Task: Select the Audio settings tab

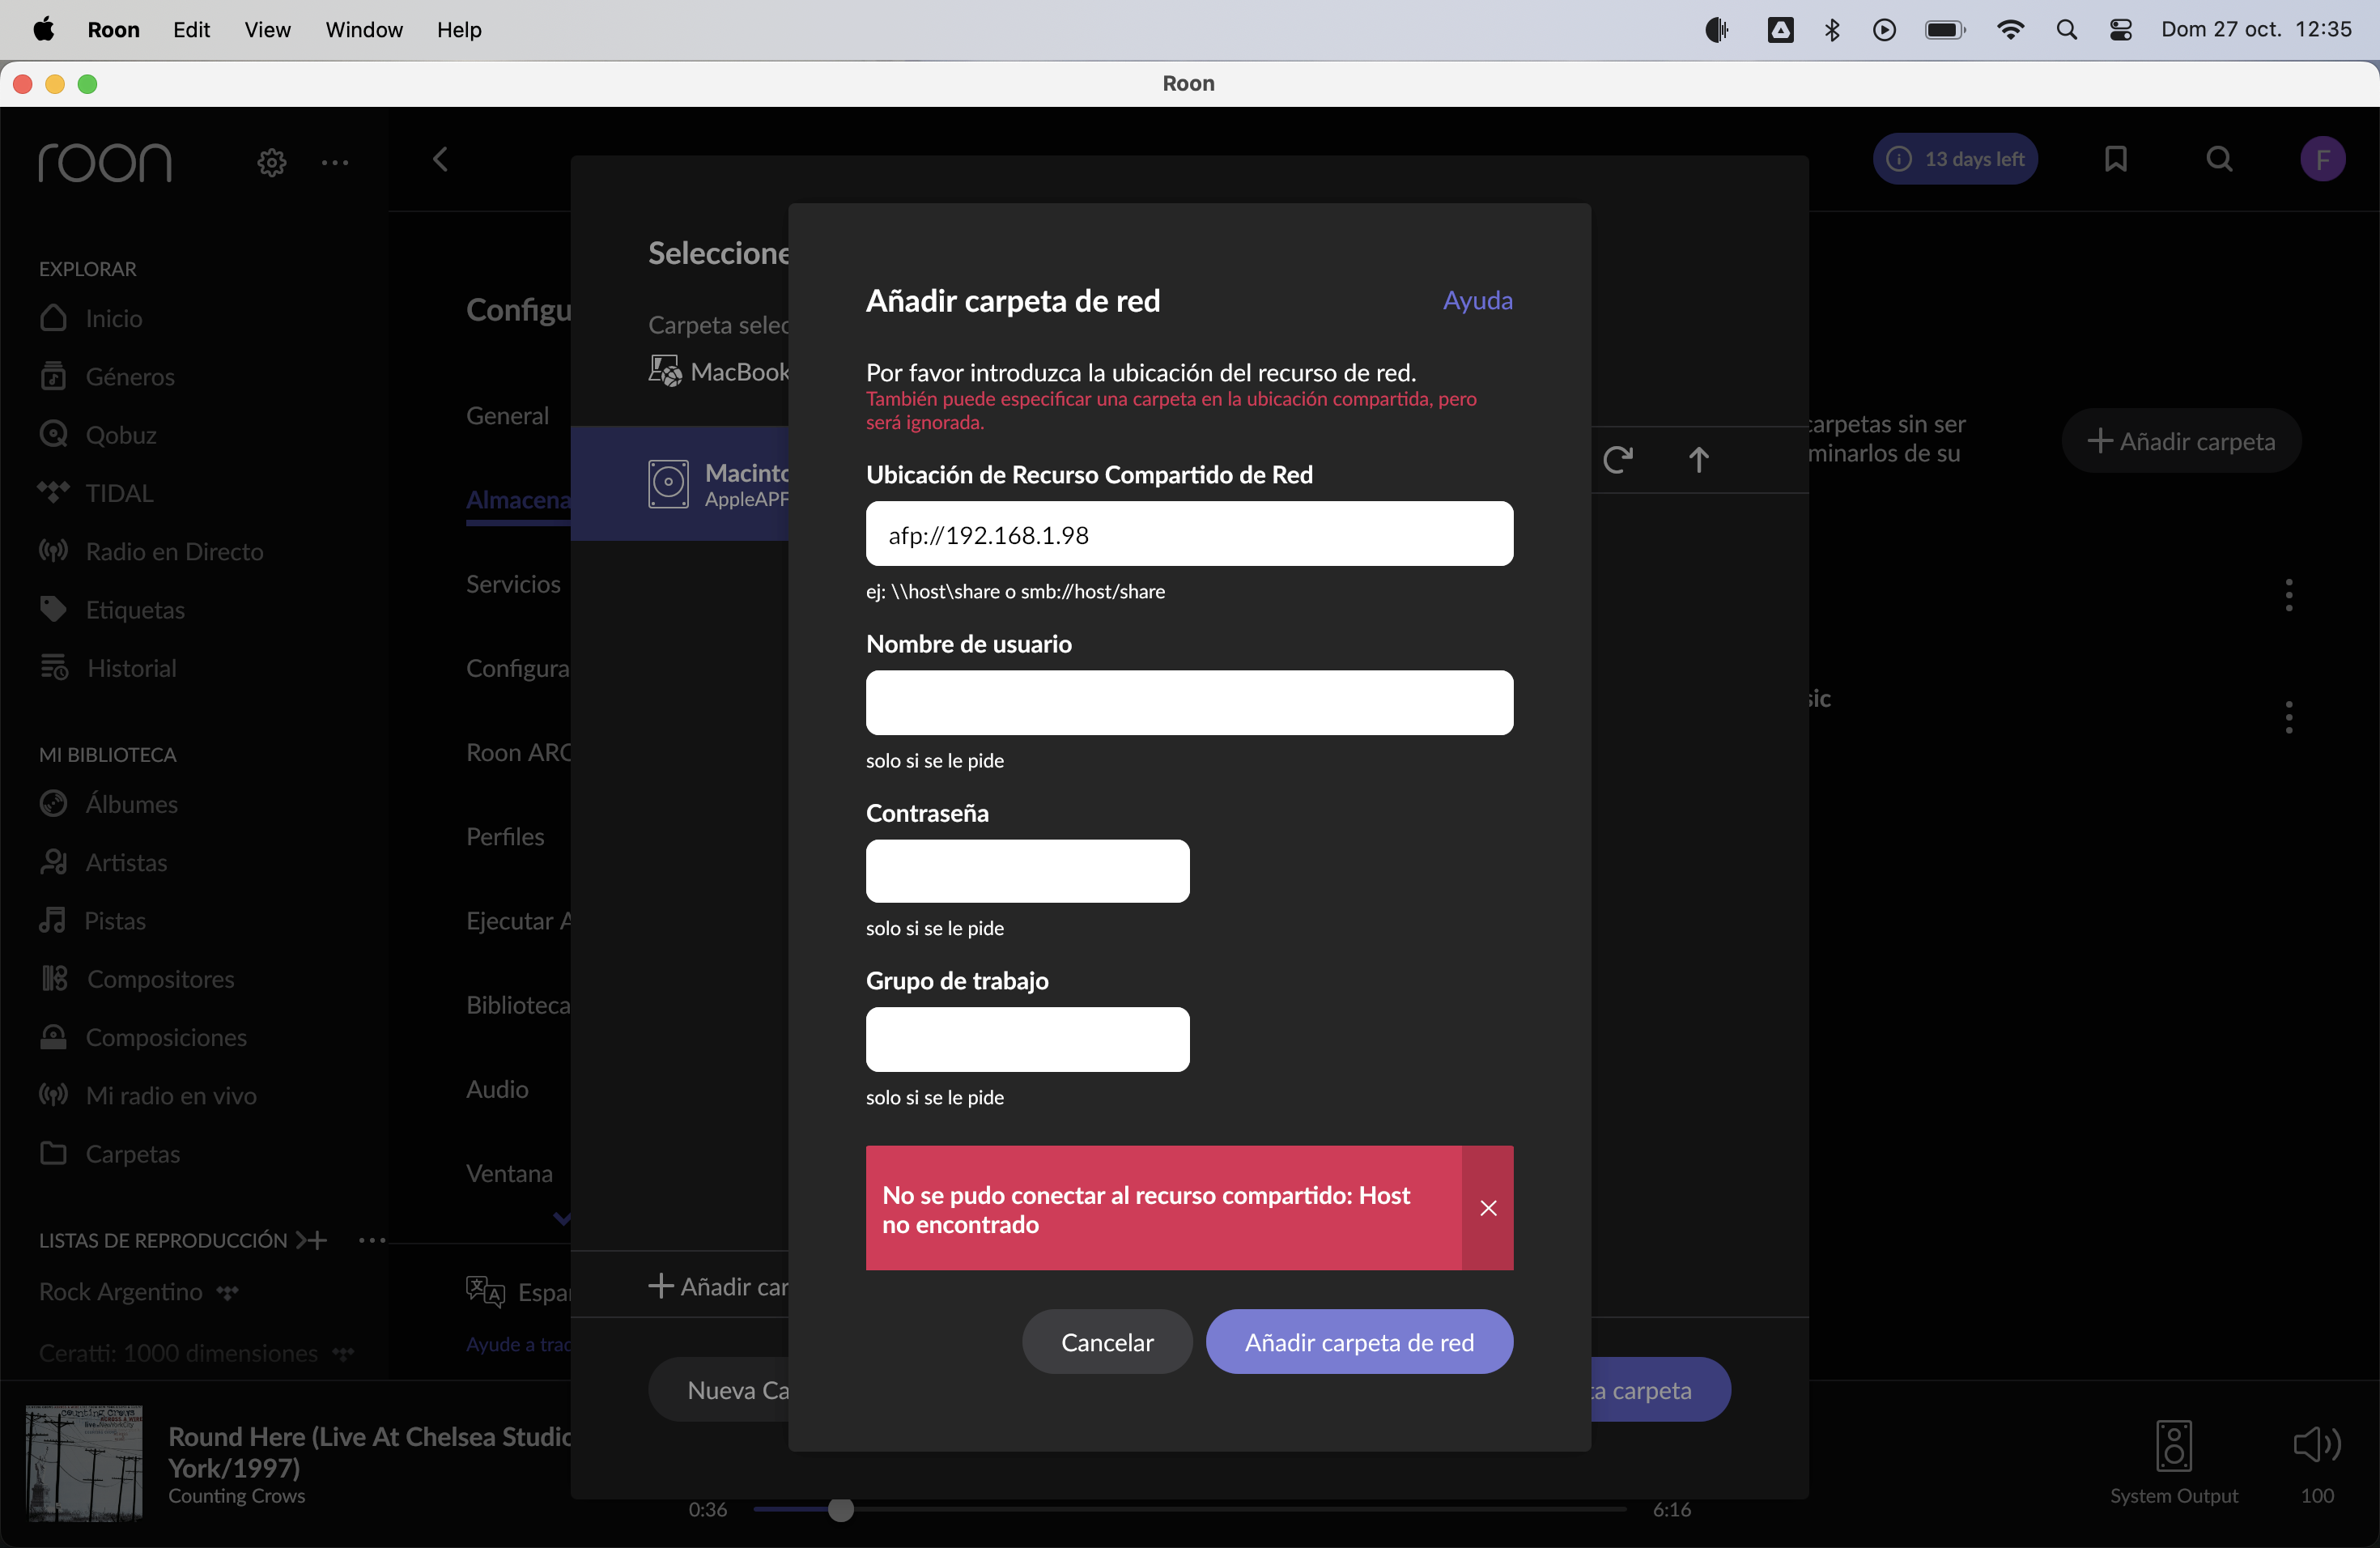Action: 497,1089
